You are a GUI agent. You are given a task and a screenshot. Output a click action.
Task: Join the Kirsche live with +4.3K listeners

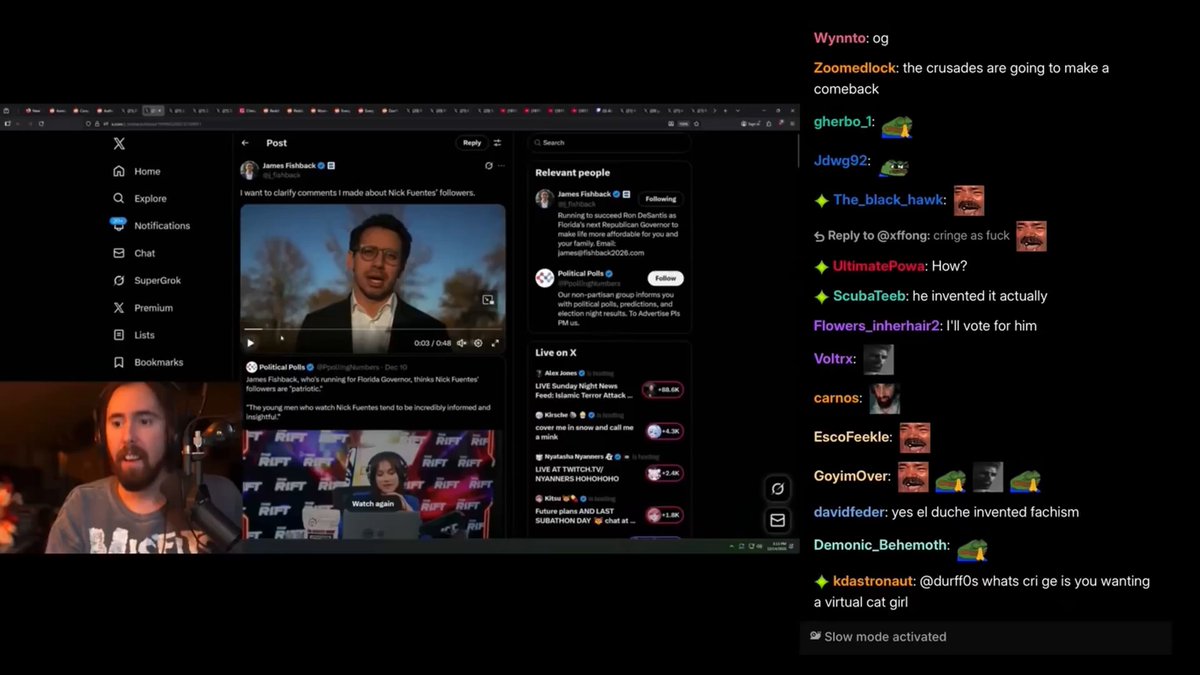pyautogui.click(x=664, y=431)
